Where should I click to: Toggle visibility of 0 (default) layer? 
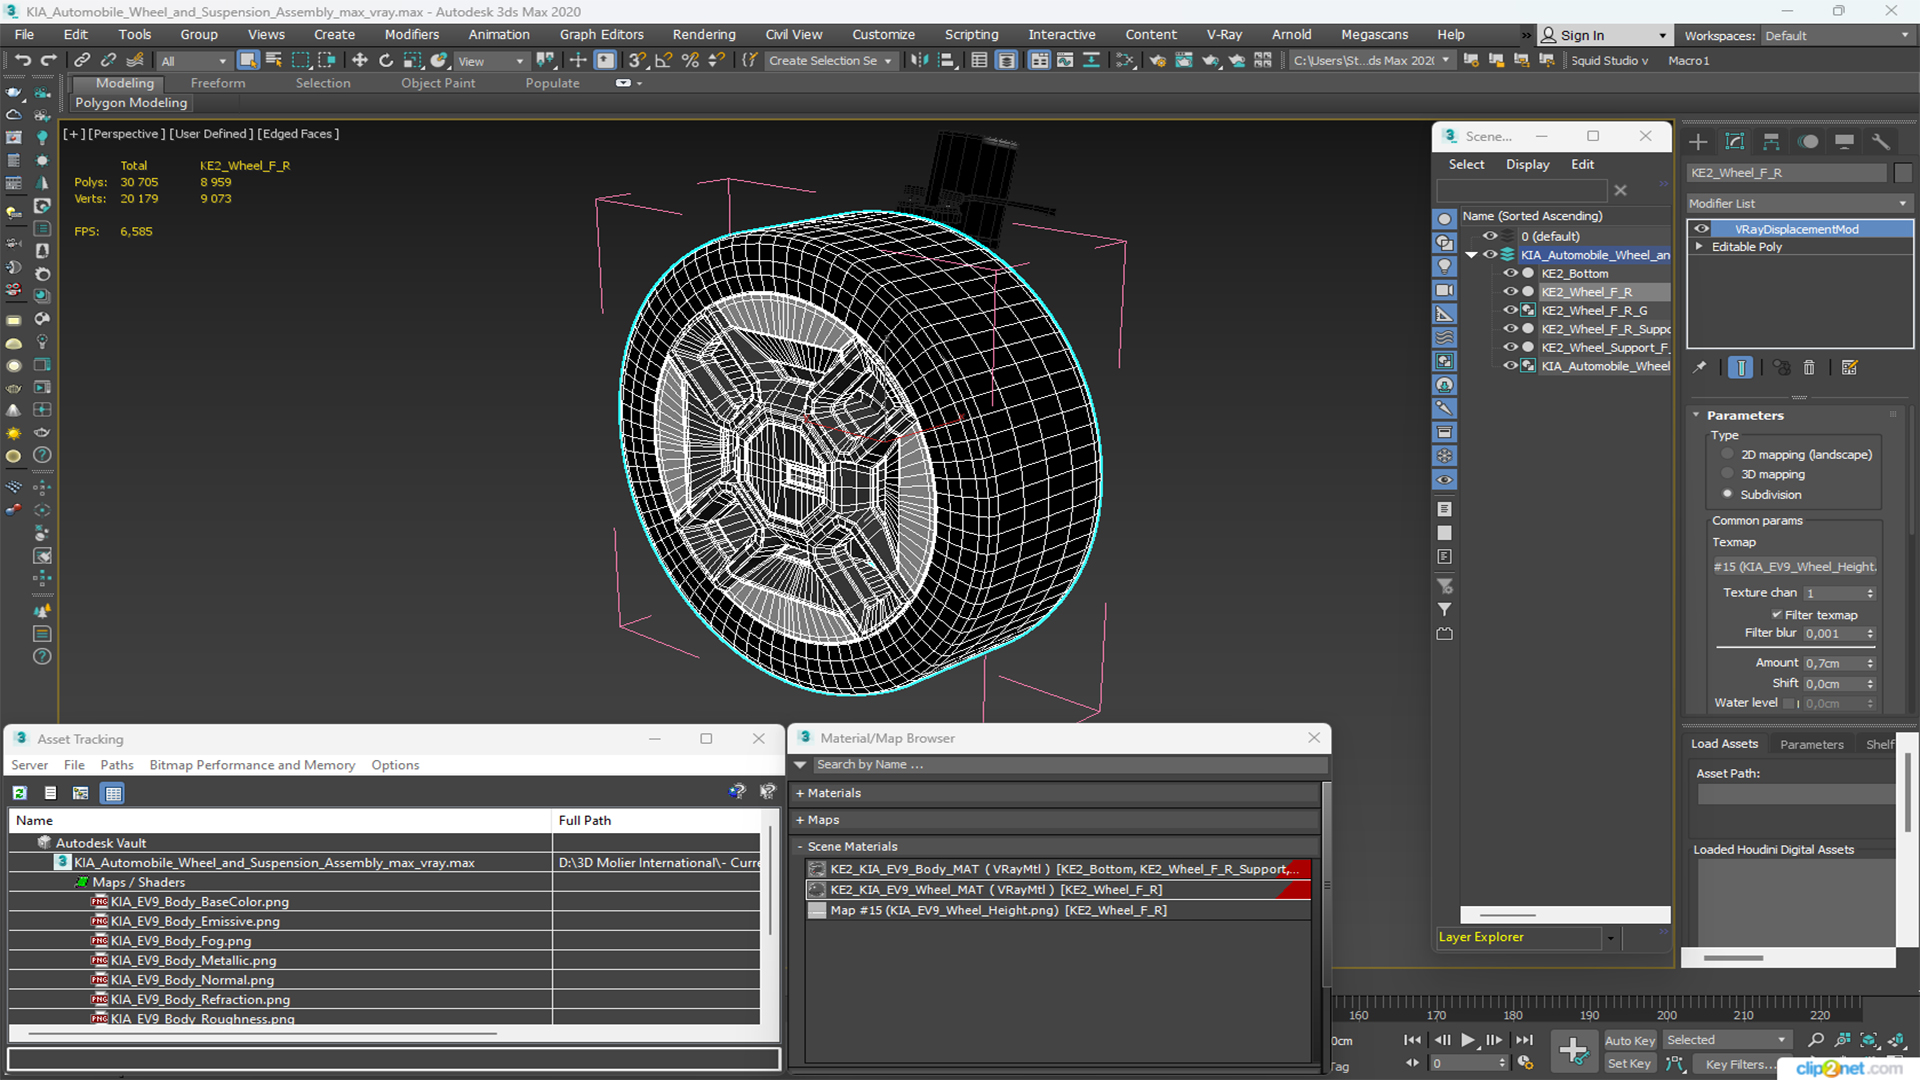[1490, 236]
